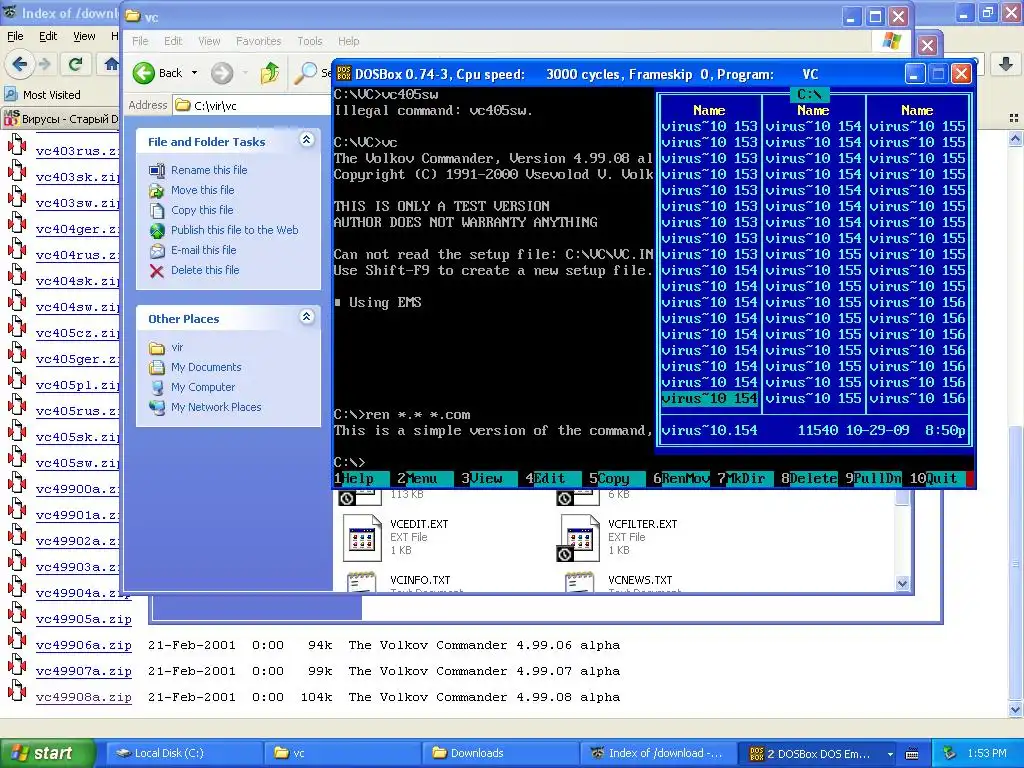This screenshot has width=1024, height=768.
Task: Click the DOSBox title bar icon
Action: 344,74
